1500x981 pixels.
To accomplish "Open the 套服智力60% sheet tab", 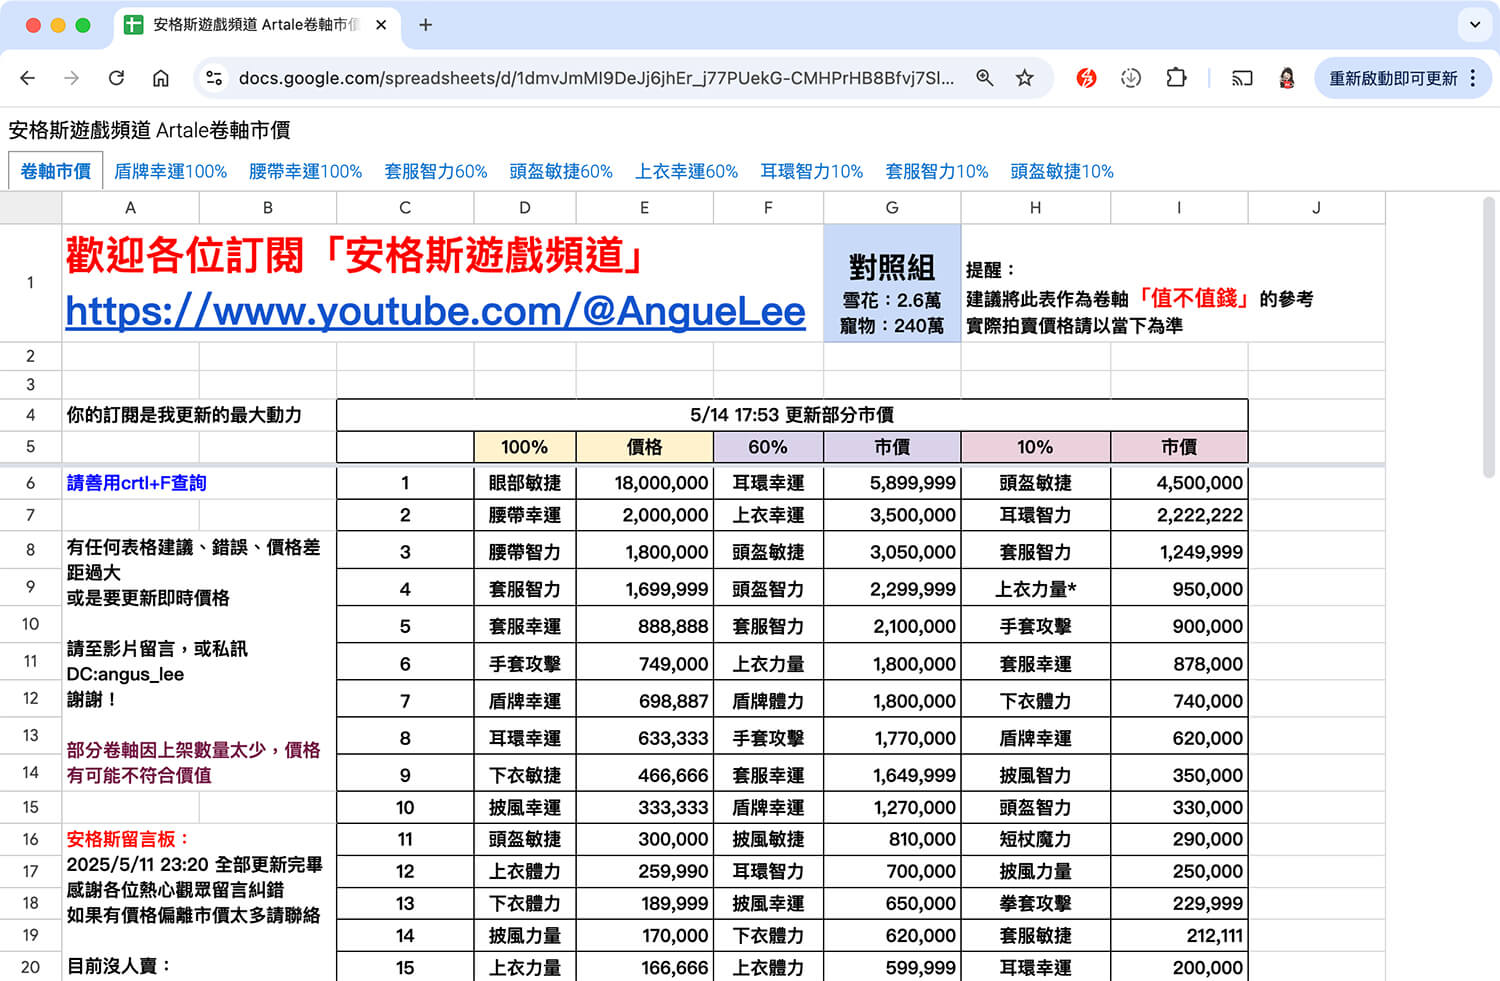I will point(435,171).
